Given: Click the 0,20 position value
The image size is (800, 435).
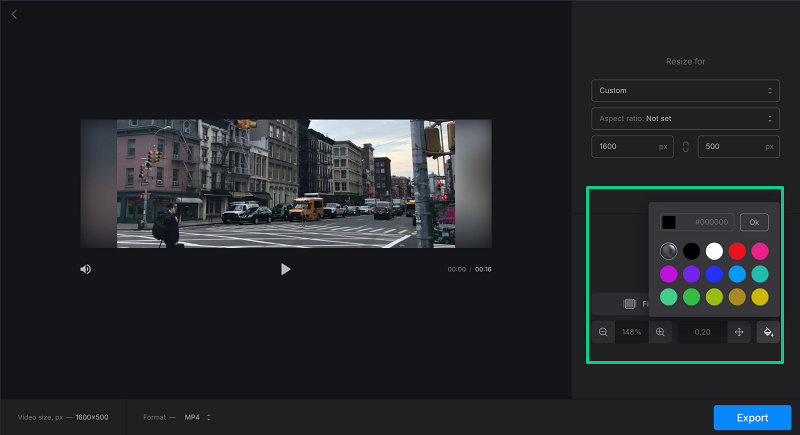Looking at the screenshot, I should (x=702, y=332).
